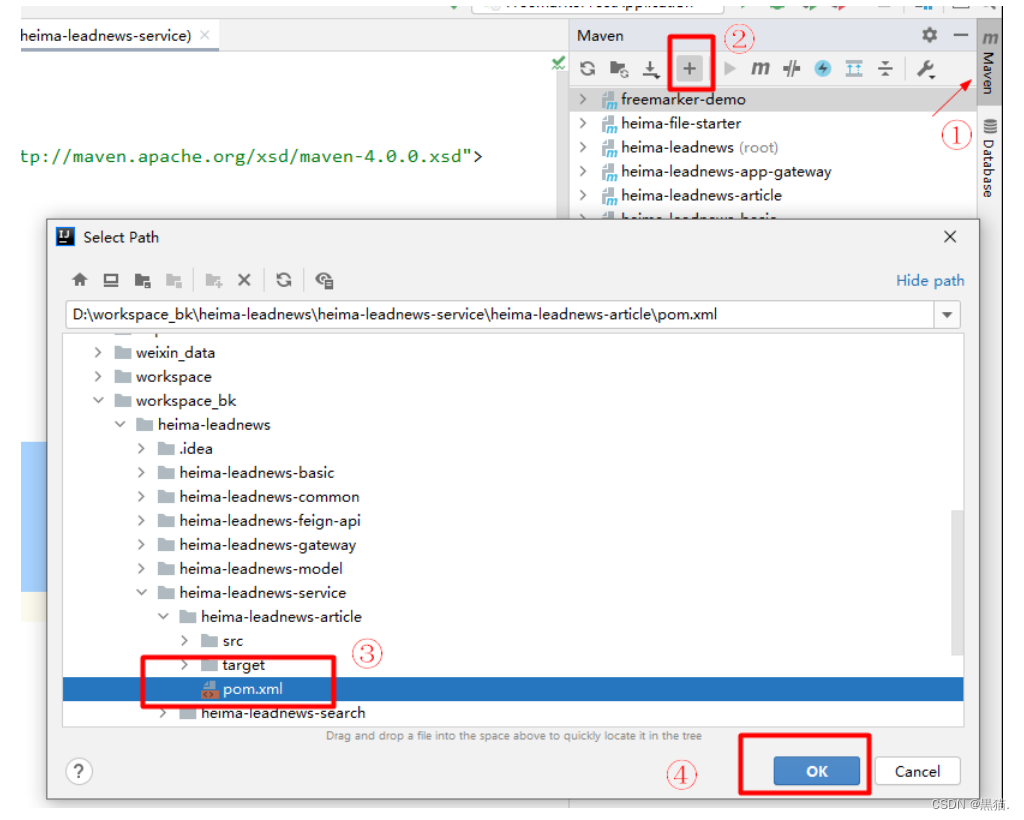Click Add Maven Projects plus icon
1024x820 pixels.
coord(690,68)
